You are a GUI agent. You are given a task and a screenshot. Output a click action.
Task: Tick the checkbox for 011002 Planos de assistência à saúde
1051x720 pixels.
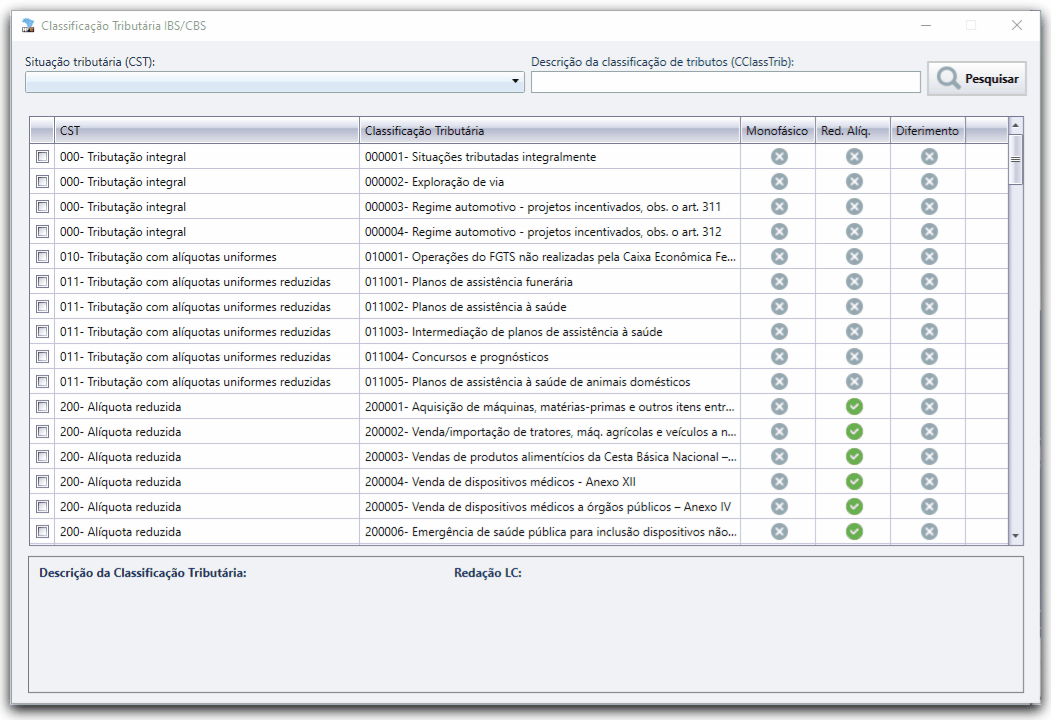click(42, 307)
